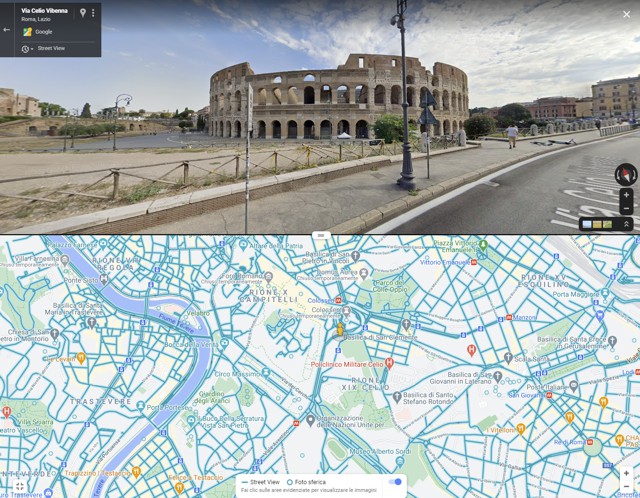Viewport: 640px width, 498px height.
Task: Zoom in the Street View panorama
Action: (x=626, y=195)
